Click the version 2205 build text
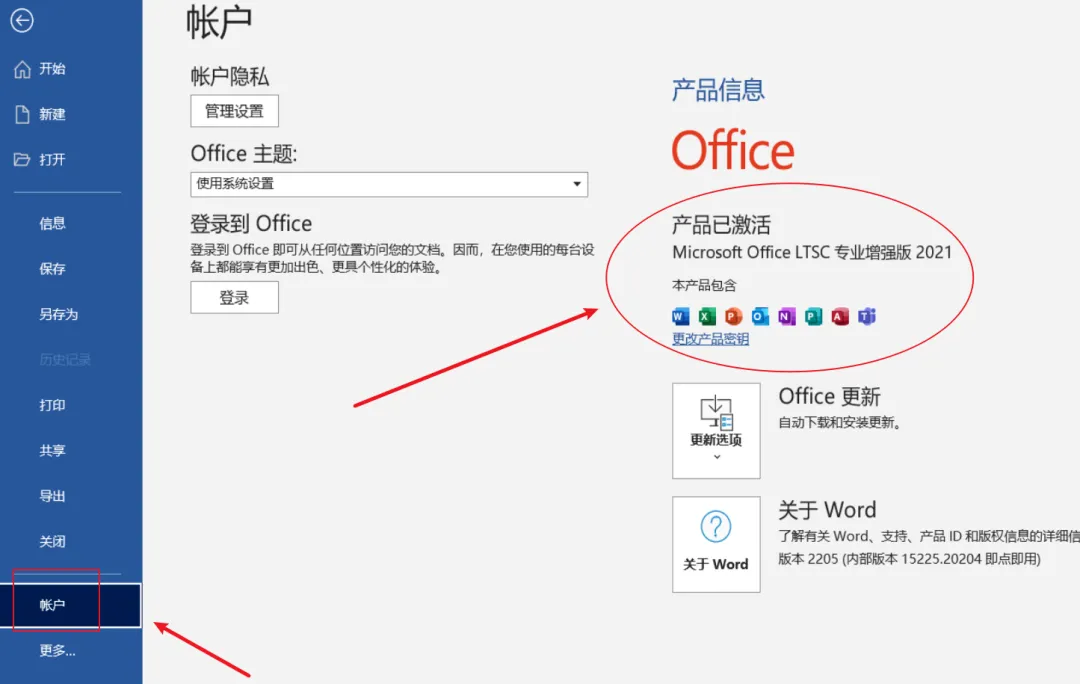1080x684 pixels. (x=909, y=559)
